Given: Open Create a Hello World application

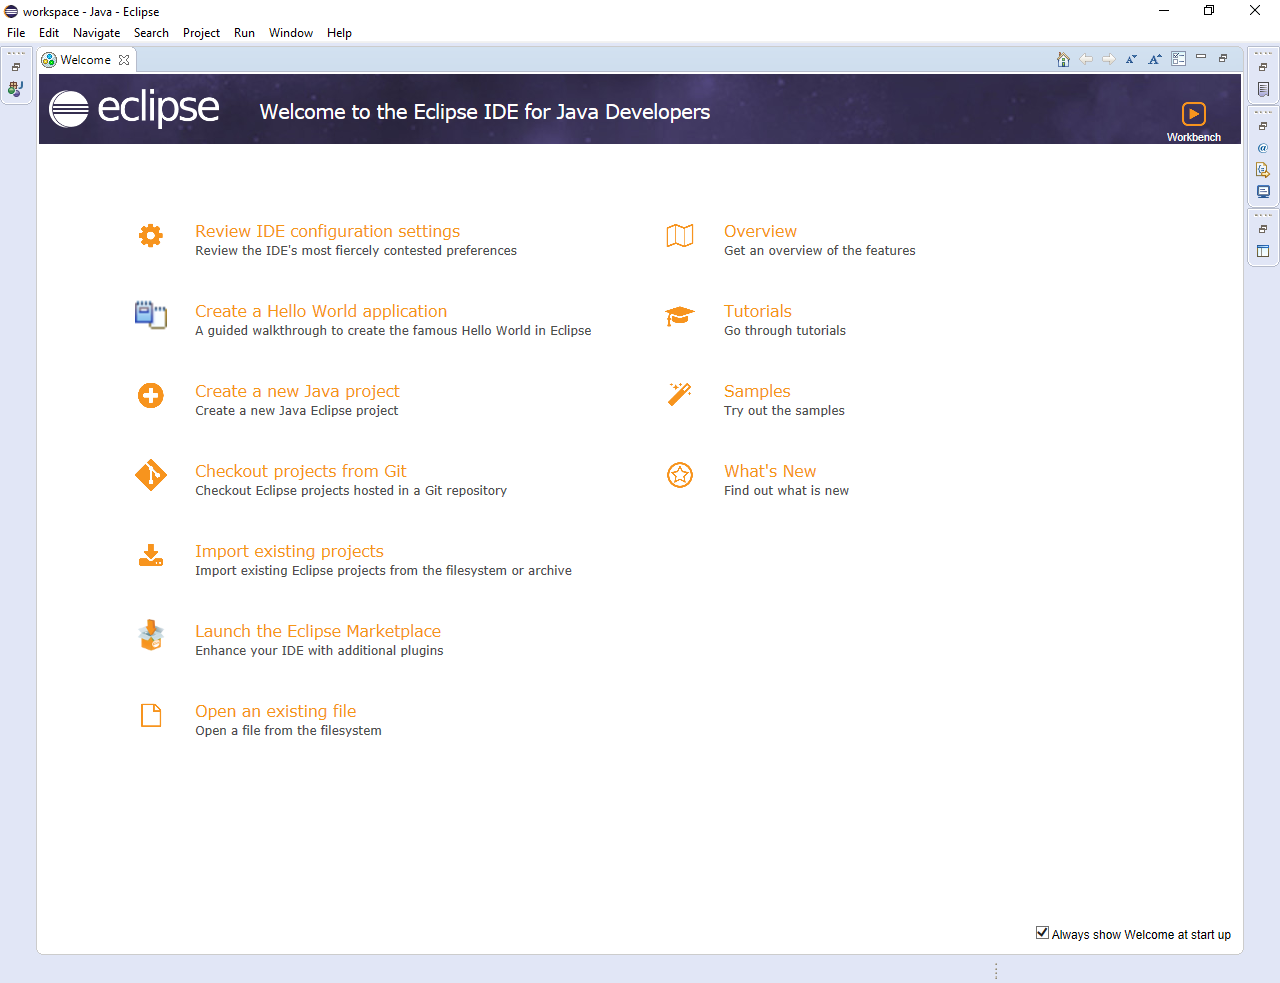Looking at the screenshot, I should pos(320,311).
